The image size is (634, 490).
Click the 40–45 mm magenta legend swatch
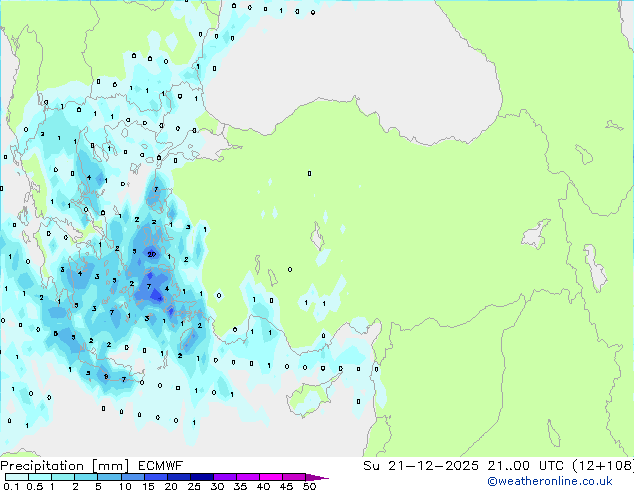click(x=271, y=477)
